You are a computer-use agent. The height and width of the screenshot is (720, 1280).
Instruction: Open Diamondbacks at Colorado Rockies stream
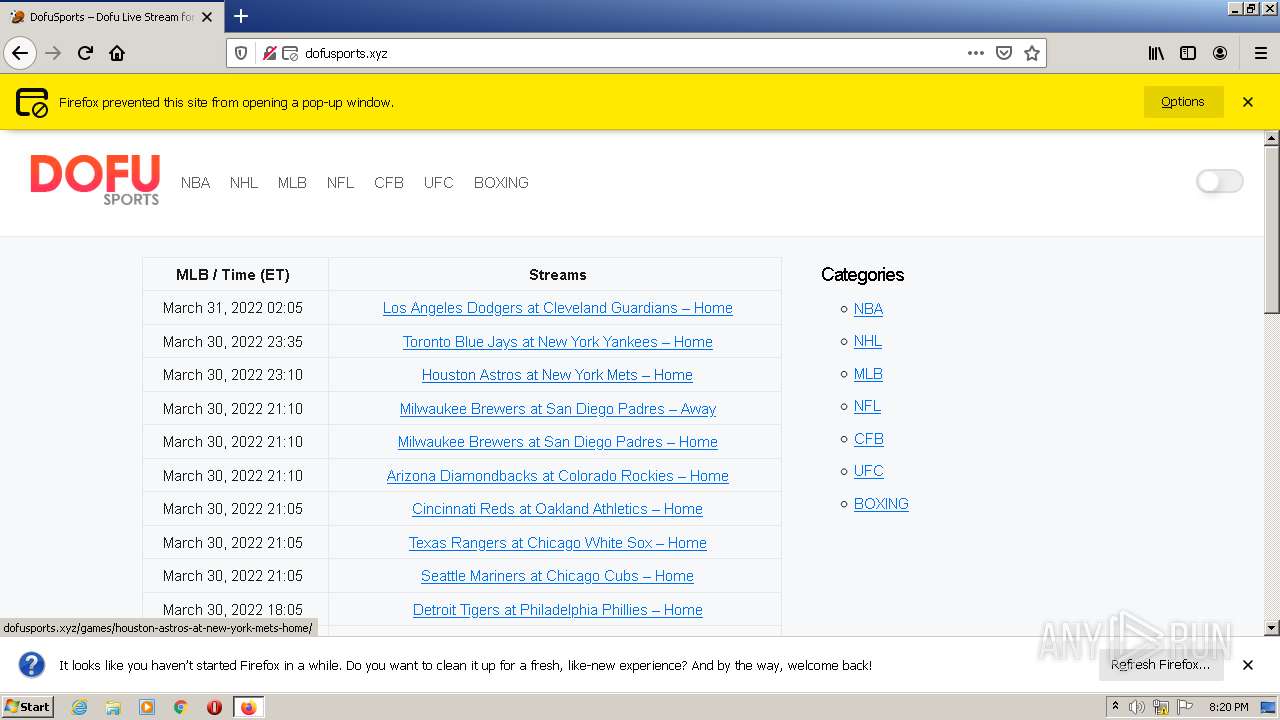point(558,476)
